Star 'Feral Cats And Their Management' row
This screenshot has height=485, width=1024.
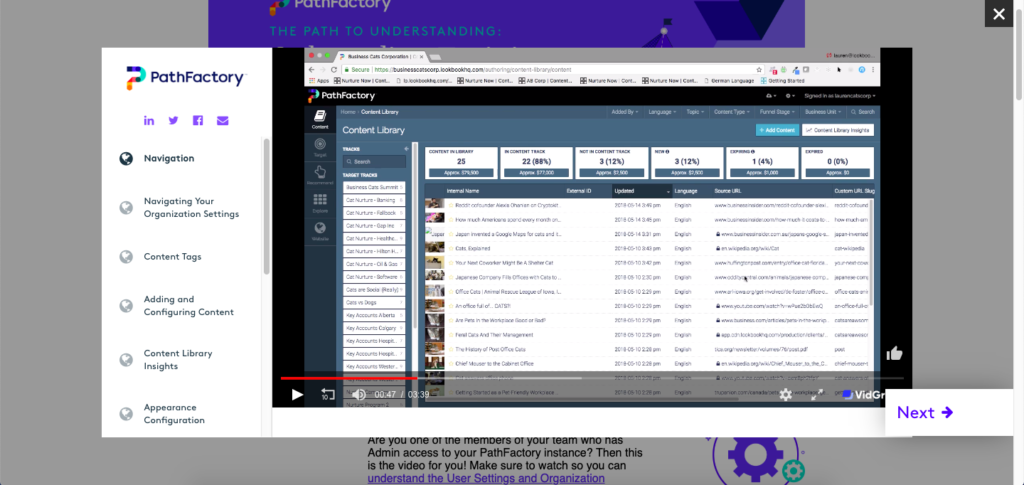[x=450, y=335]
